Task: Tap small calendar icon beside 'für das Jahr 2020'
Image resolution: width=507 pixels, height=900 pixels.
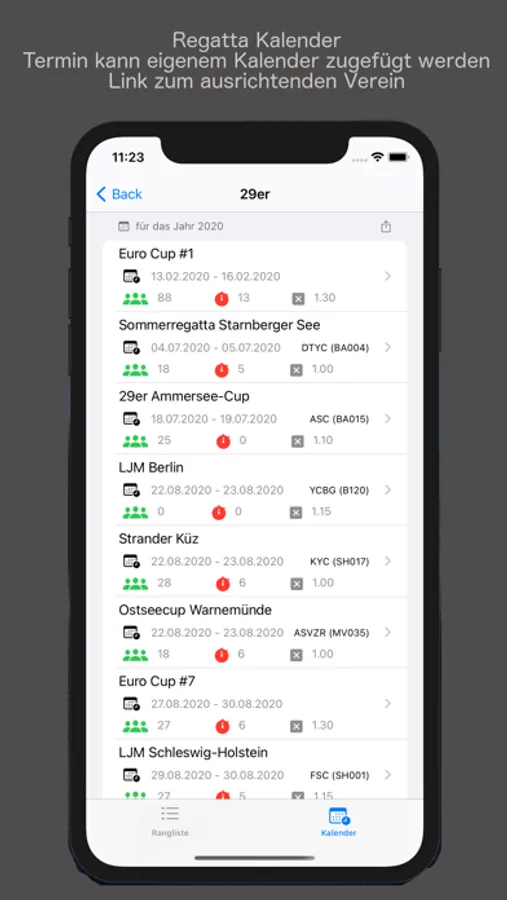Action: click(x=123, y=226)
